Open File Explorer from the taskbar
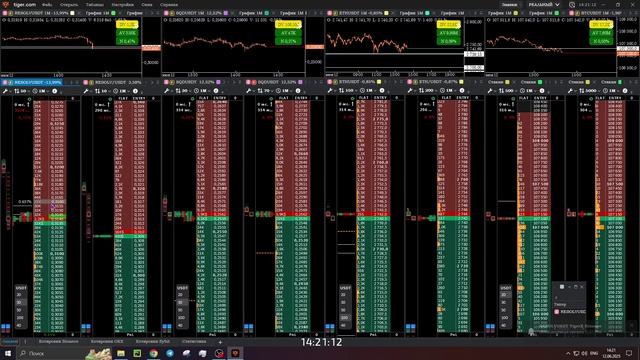Screen dimensions: 640x360 [121, 353]
